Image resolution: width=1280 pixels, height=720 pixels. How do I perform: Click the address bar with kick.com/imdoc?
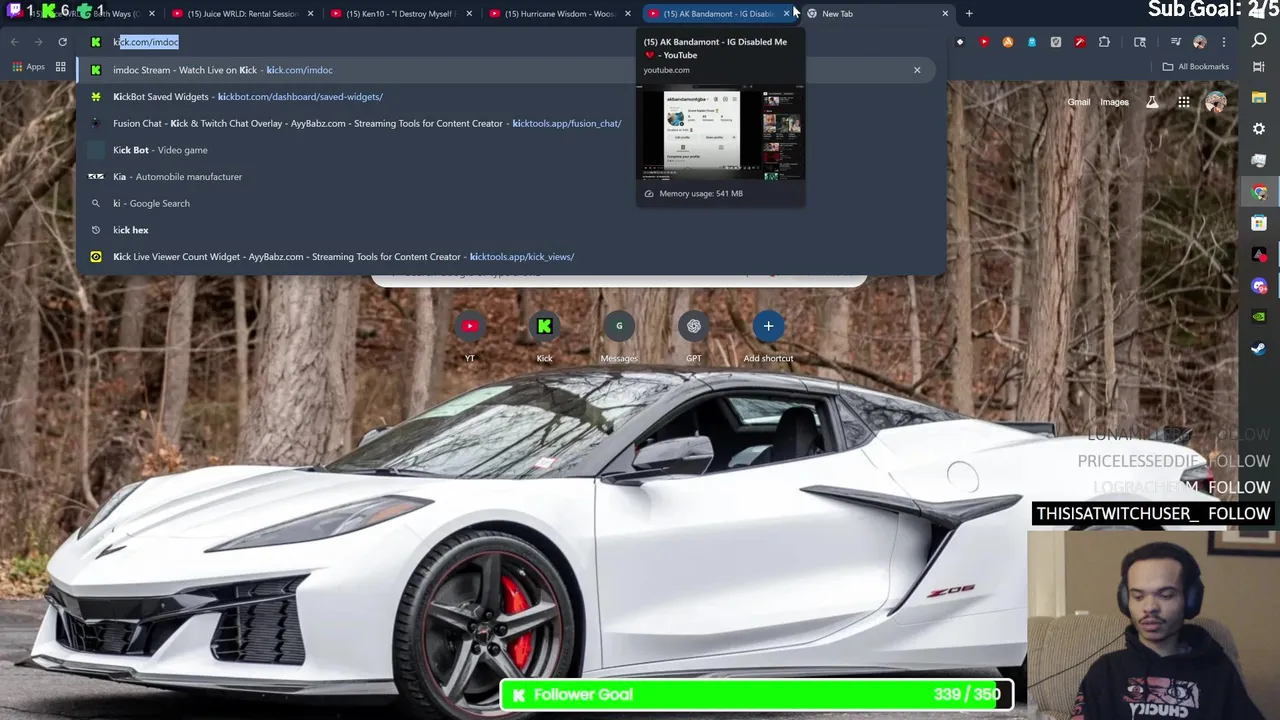tap(510, 42)
